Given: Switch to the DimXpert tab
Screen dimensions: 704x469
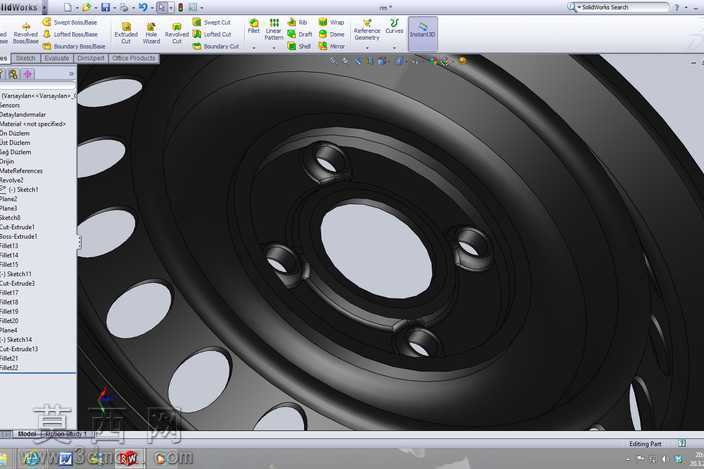Looking at the screenshot, I should coord(91,58).
